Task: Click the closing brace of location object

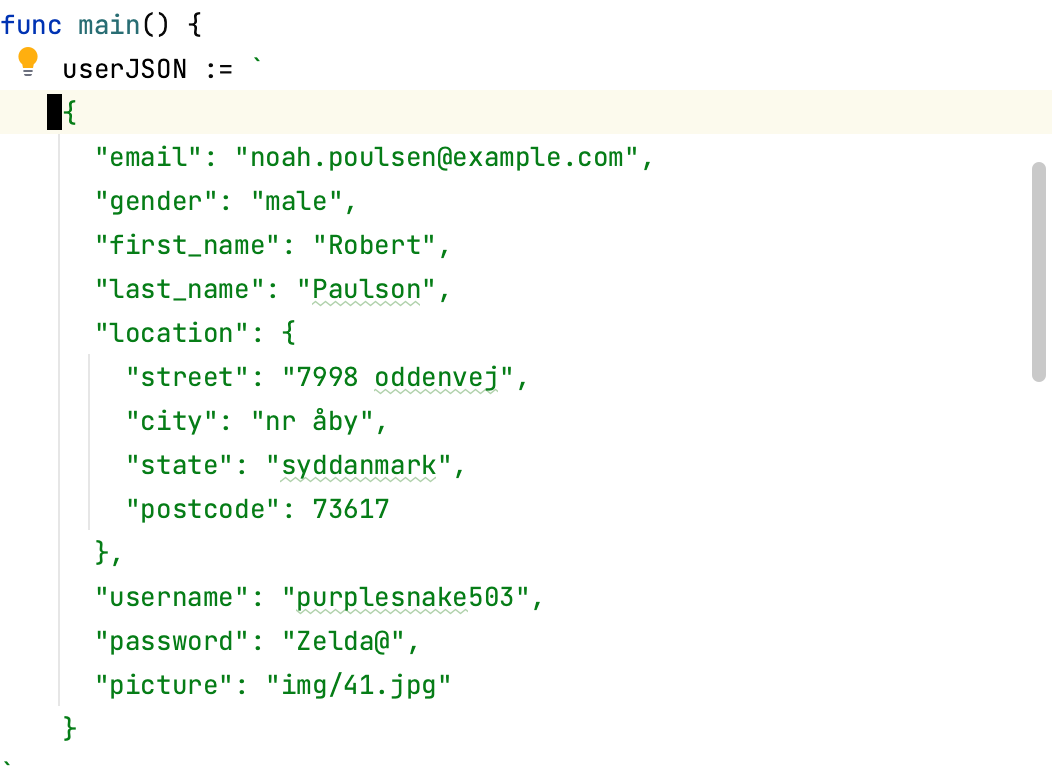Action: (101, 553)
